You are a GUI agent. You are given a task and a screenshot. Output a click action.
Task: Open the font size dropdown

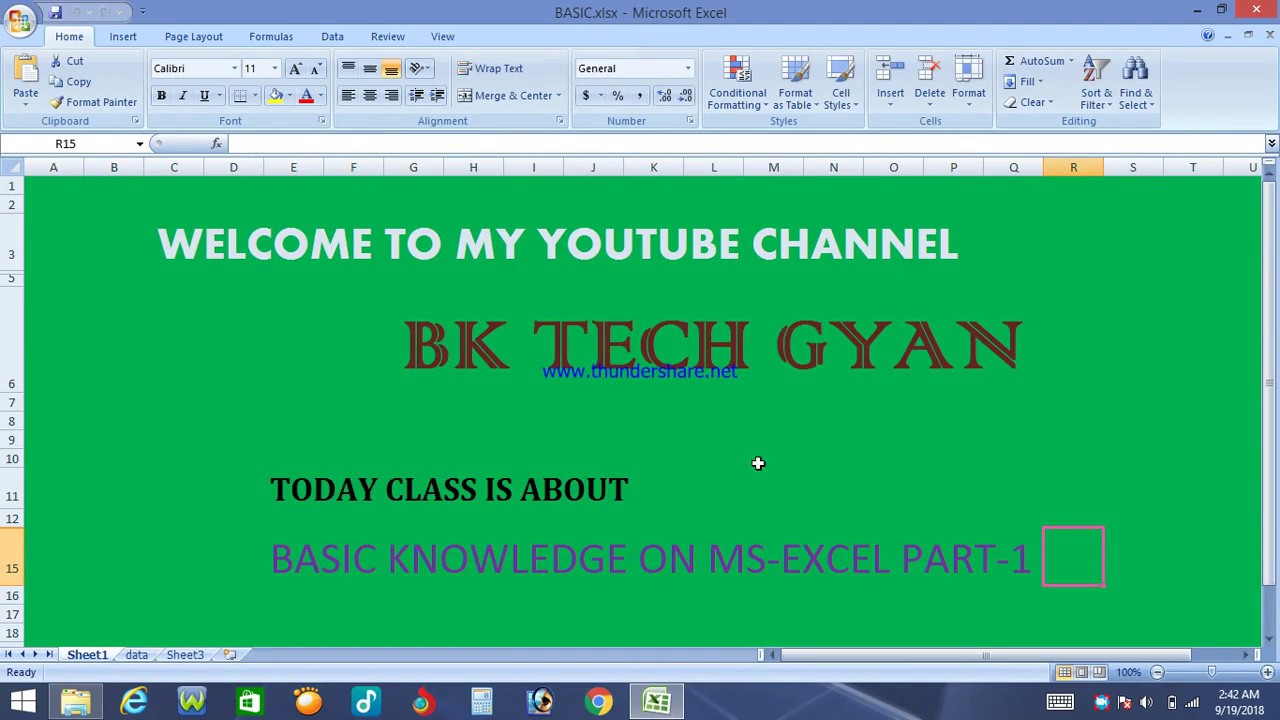tap(275, 68)
